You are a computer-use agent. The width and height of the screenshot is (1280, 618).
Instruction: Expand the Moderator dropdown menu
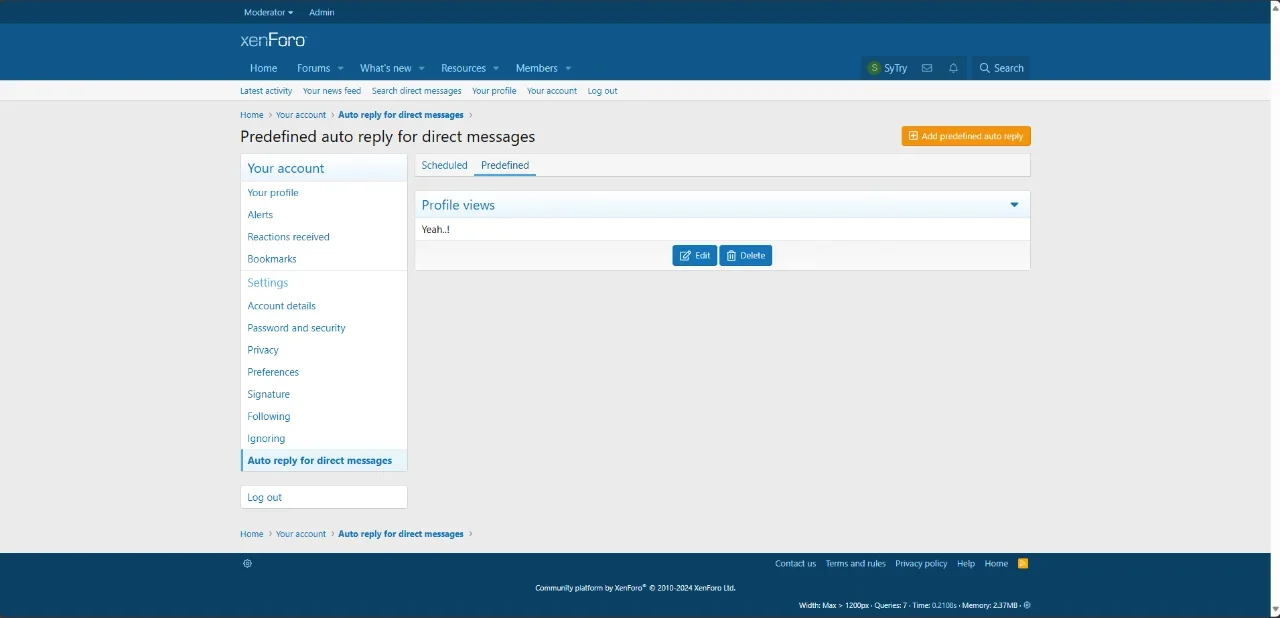(x=268, y=13)
